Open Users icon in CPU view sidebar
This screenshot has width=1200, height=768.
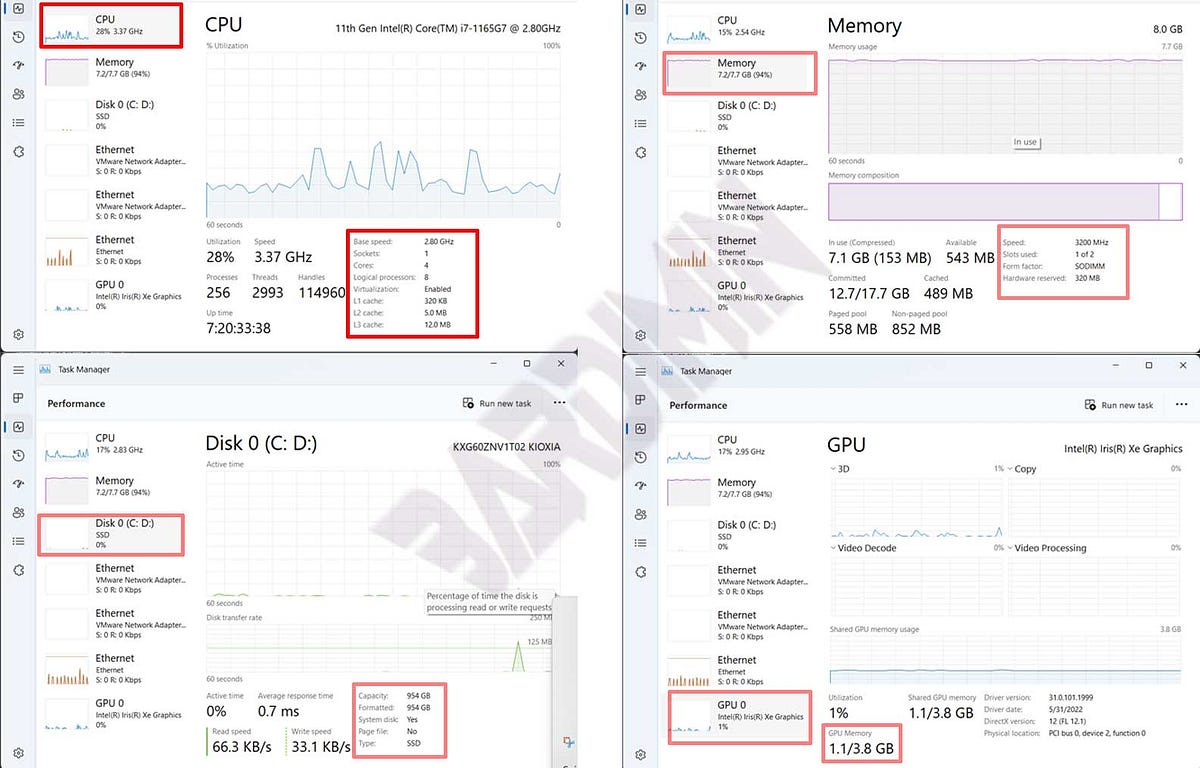(x=18, y=94)
